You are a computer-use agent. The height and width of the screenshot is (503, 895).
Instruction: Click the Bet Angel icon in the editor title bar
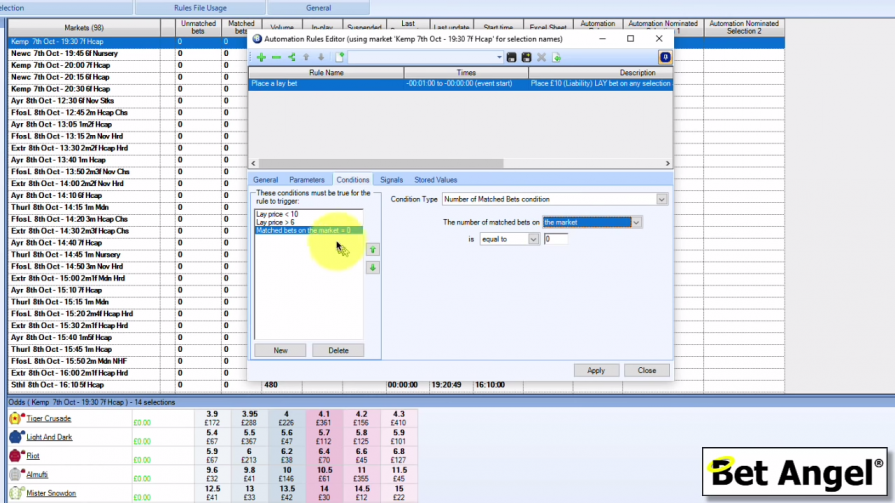257,39
